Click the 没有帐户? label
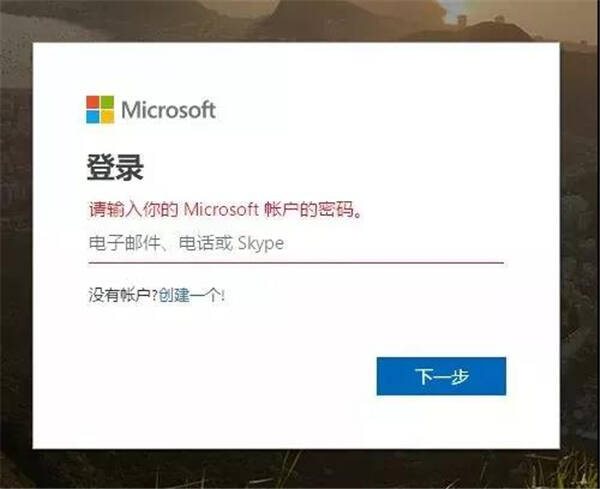 click(x=123, y=295)
